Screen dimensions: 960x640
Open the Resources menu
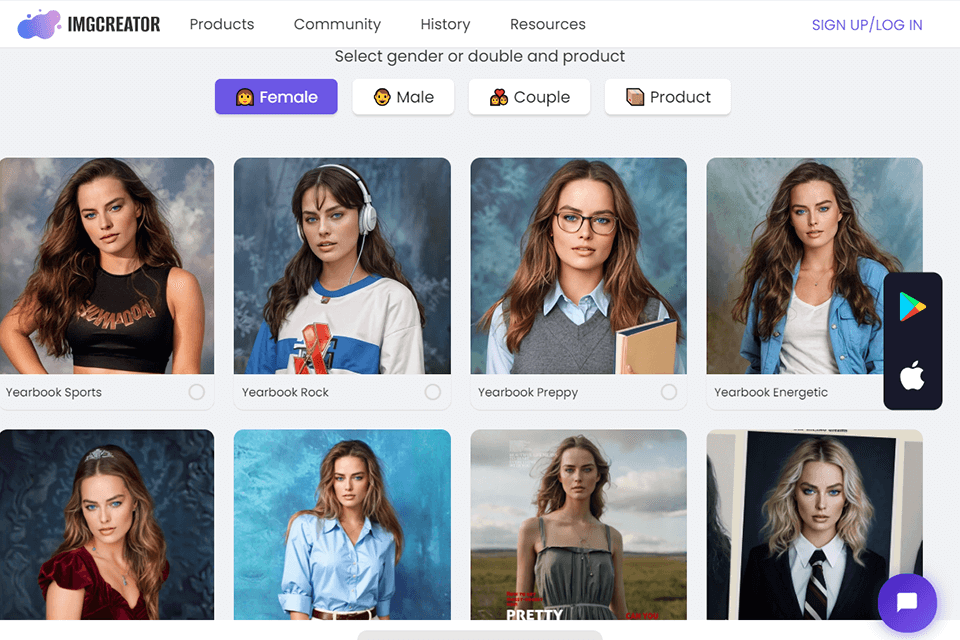pyautogui.click(x=547, y=24)
